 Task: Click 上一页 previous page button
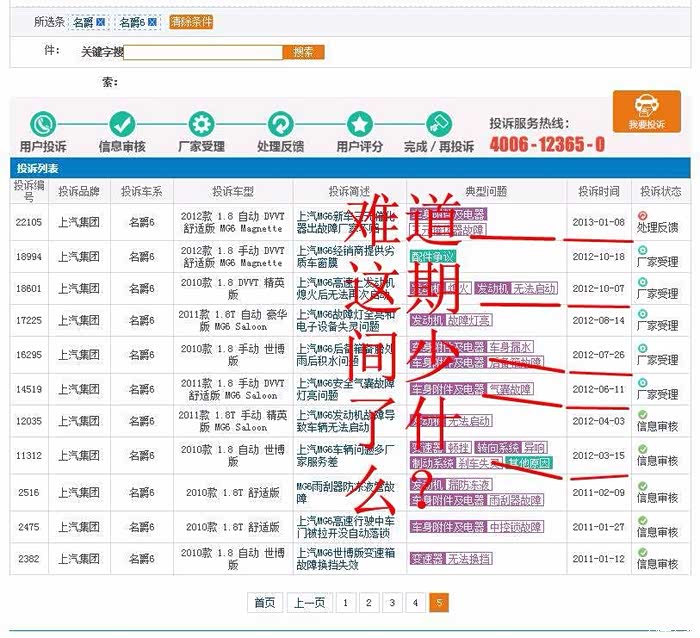(x=307, y=602)
